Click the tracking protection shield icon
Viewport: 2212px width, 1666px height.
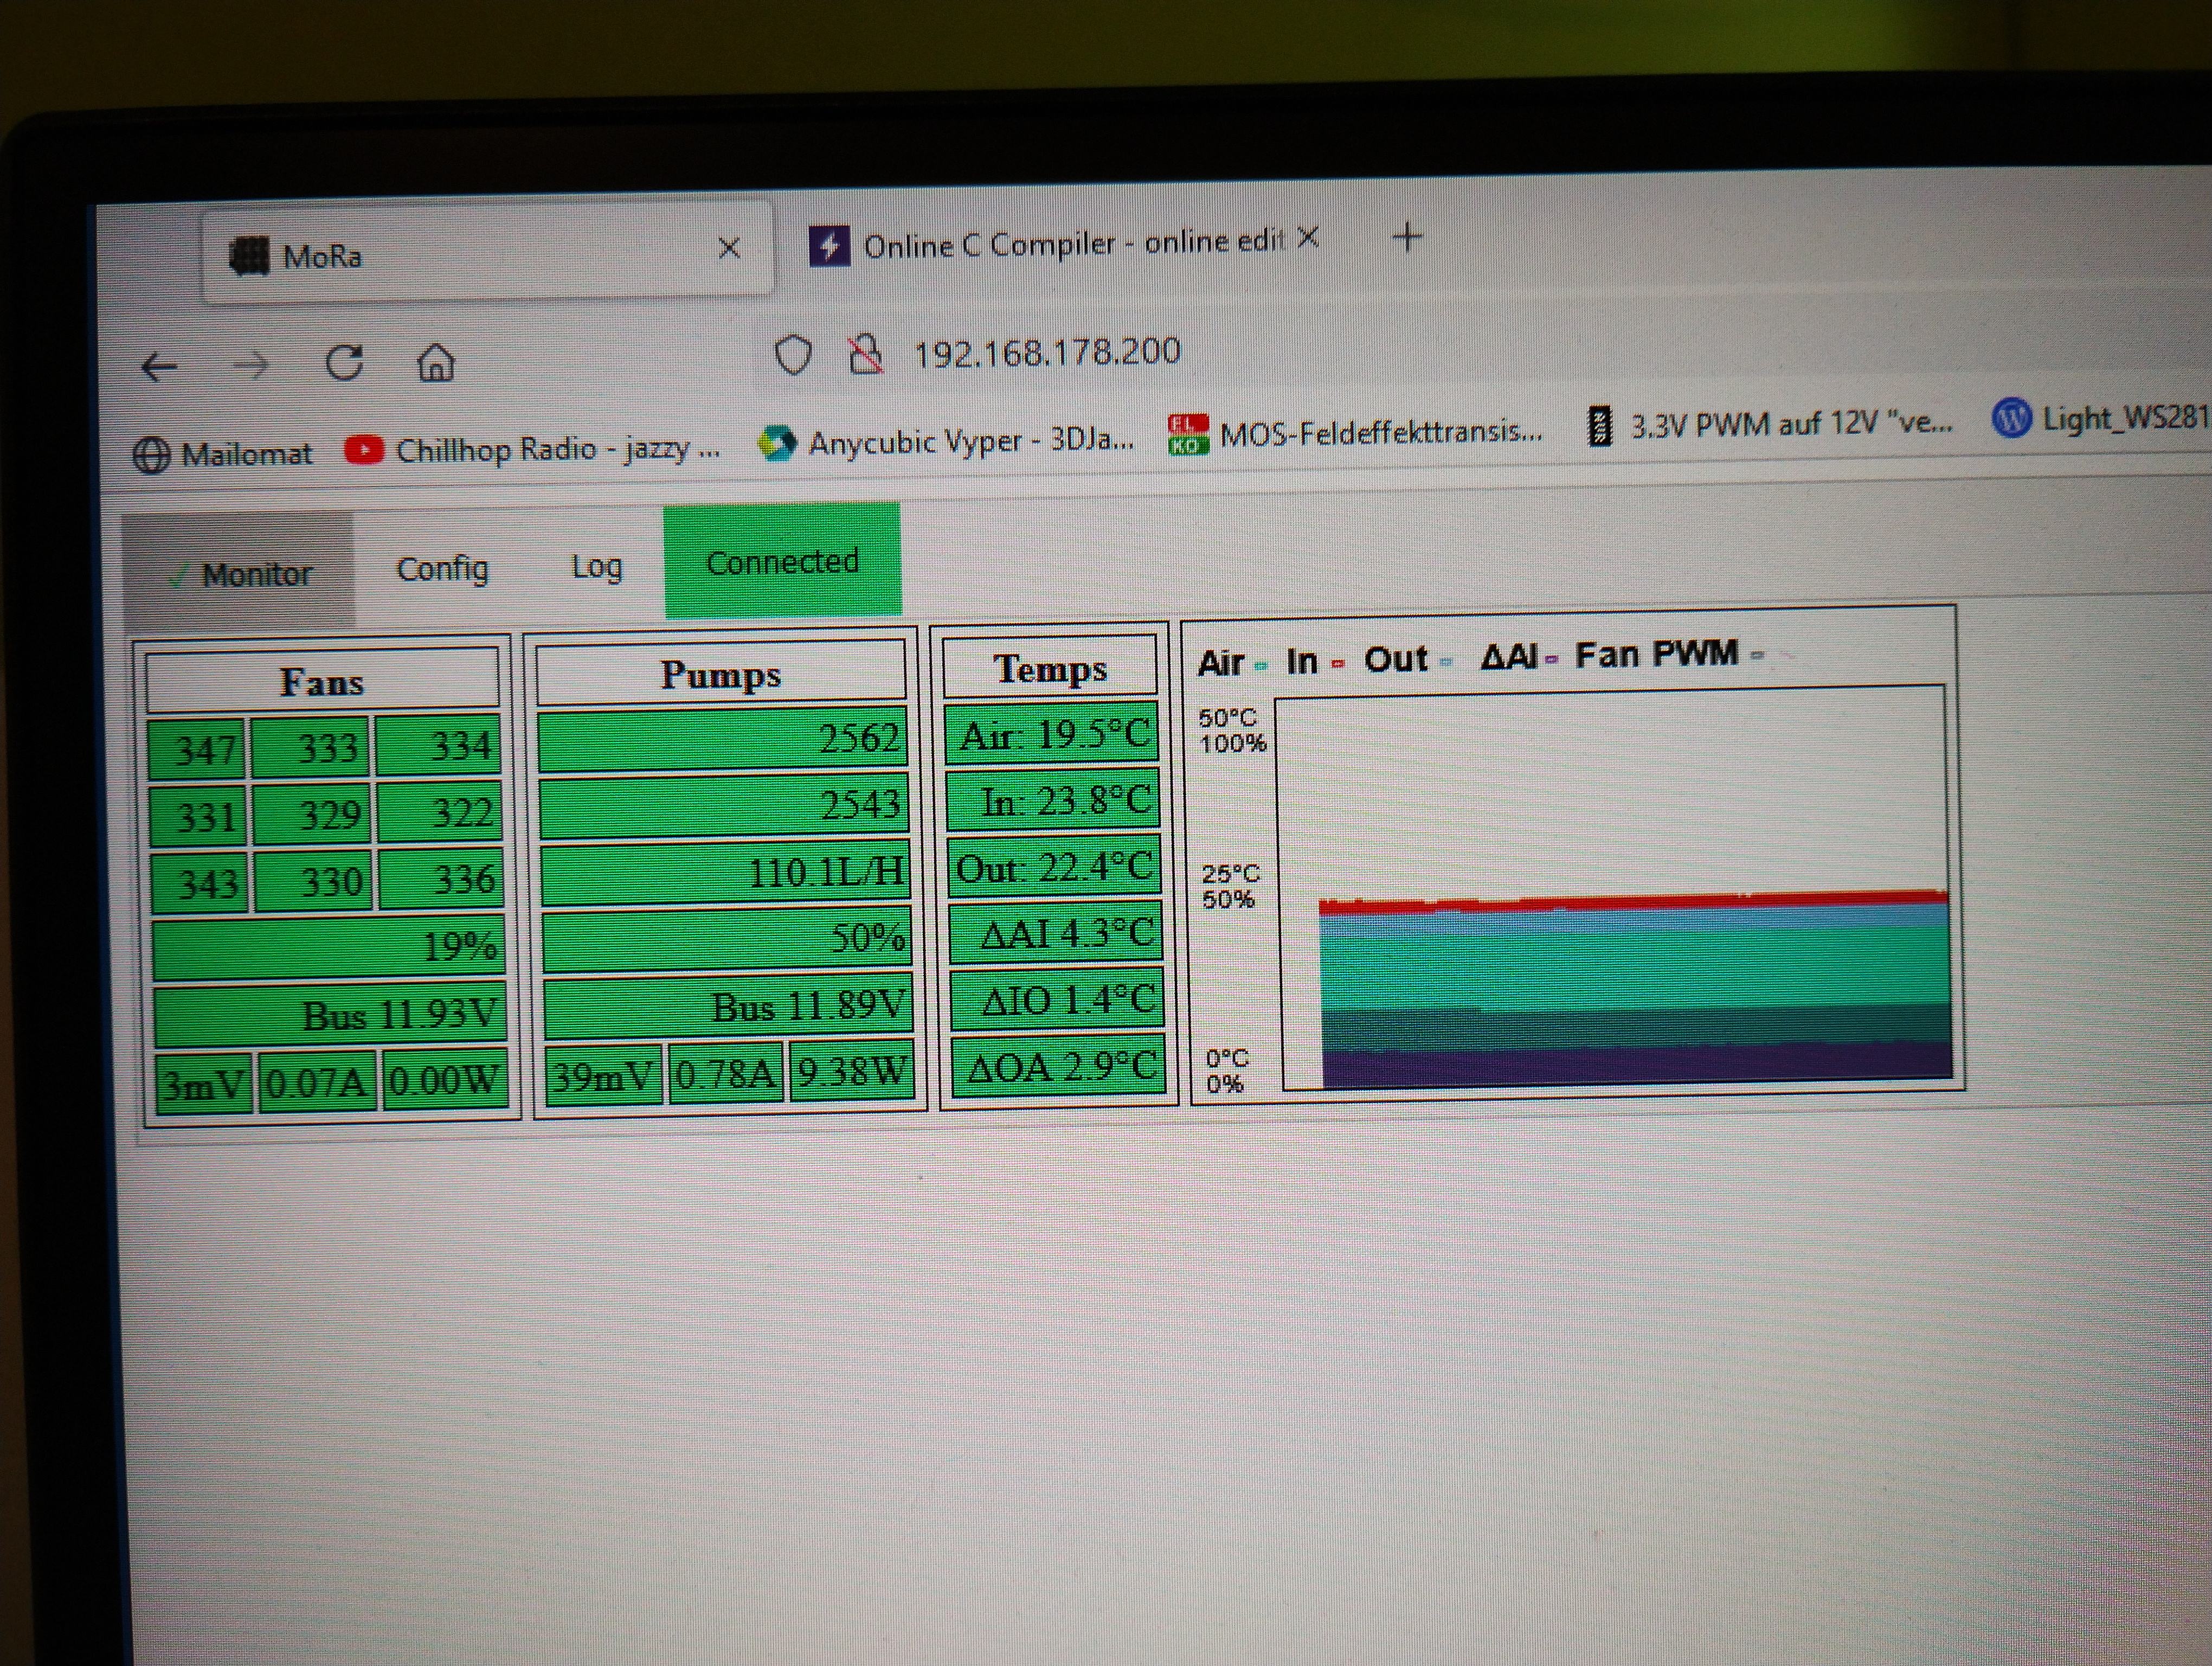coord(793,355)
